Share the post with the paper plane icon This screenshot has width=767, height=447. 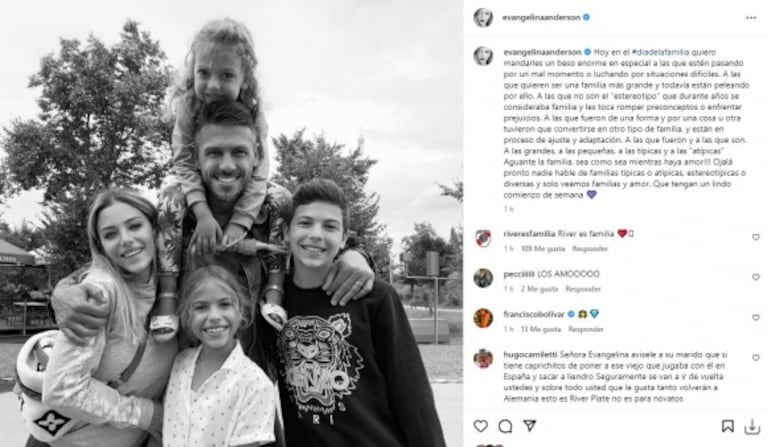point(530,425)
